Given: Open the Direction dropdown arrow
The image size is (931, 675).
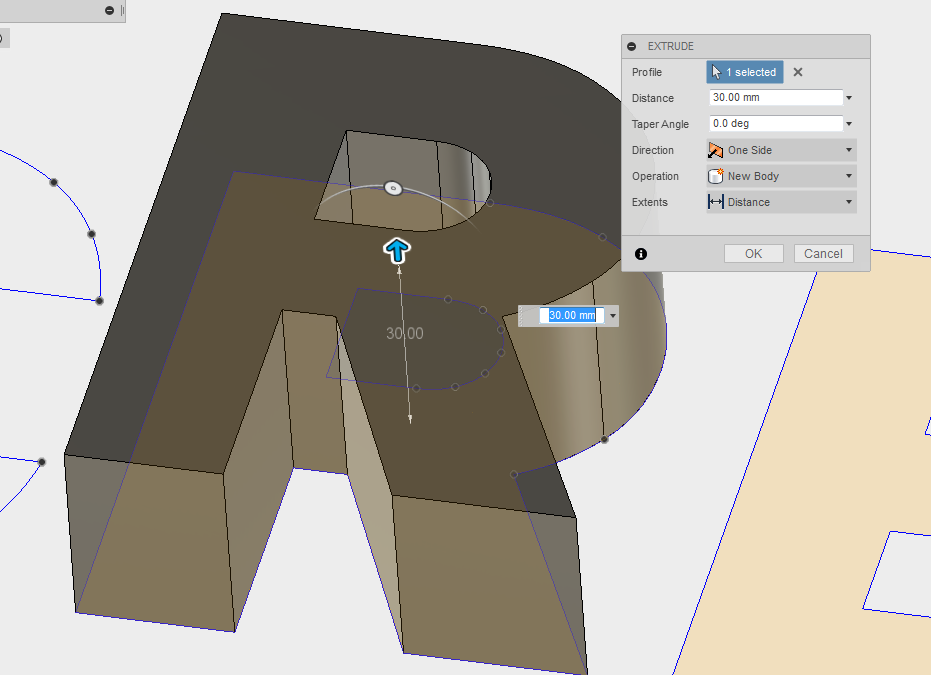Looking at the screenshot, I should click(x=849, y=150).
